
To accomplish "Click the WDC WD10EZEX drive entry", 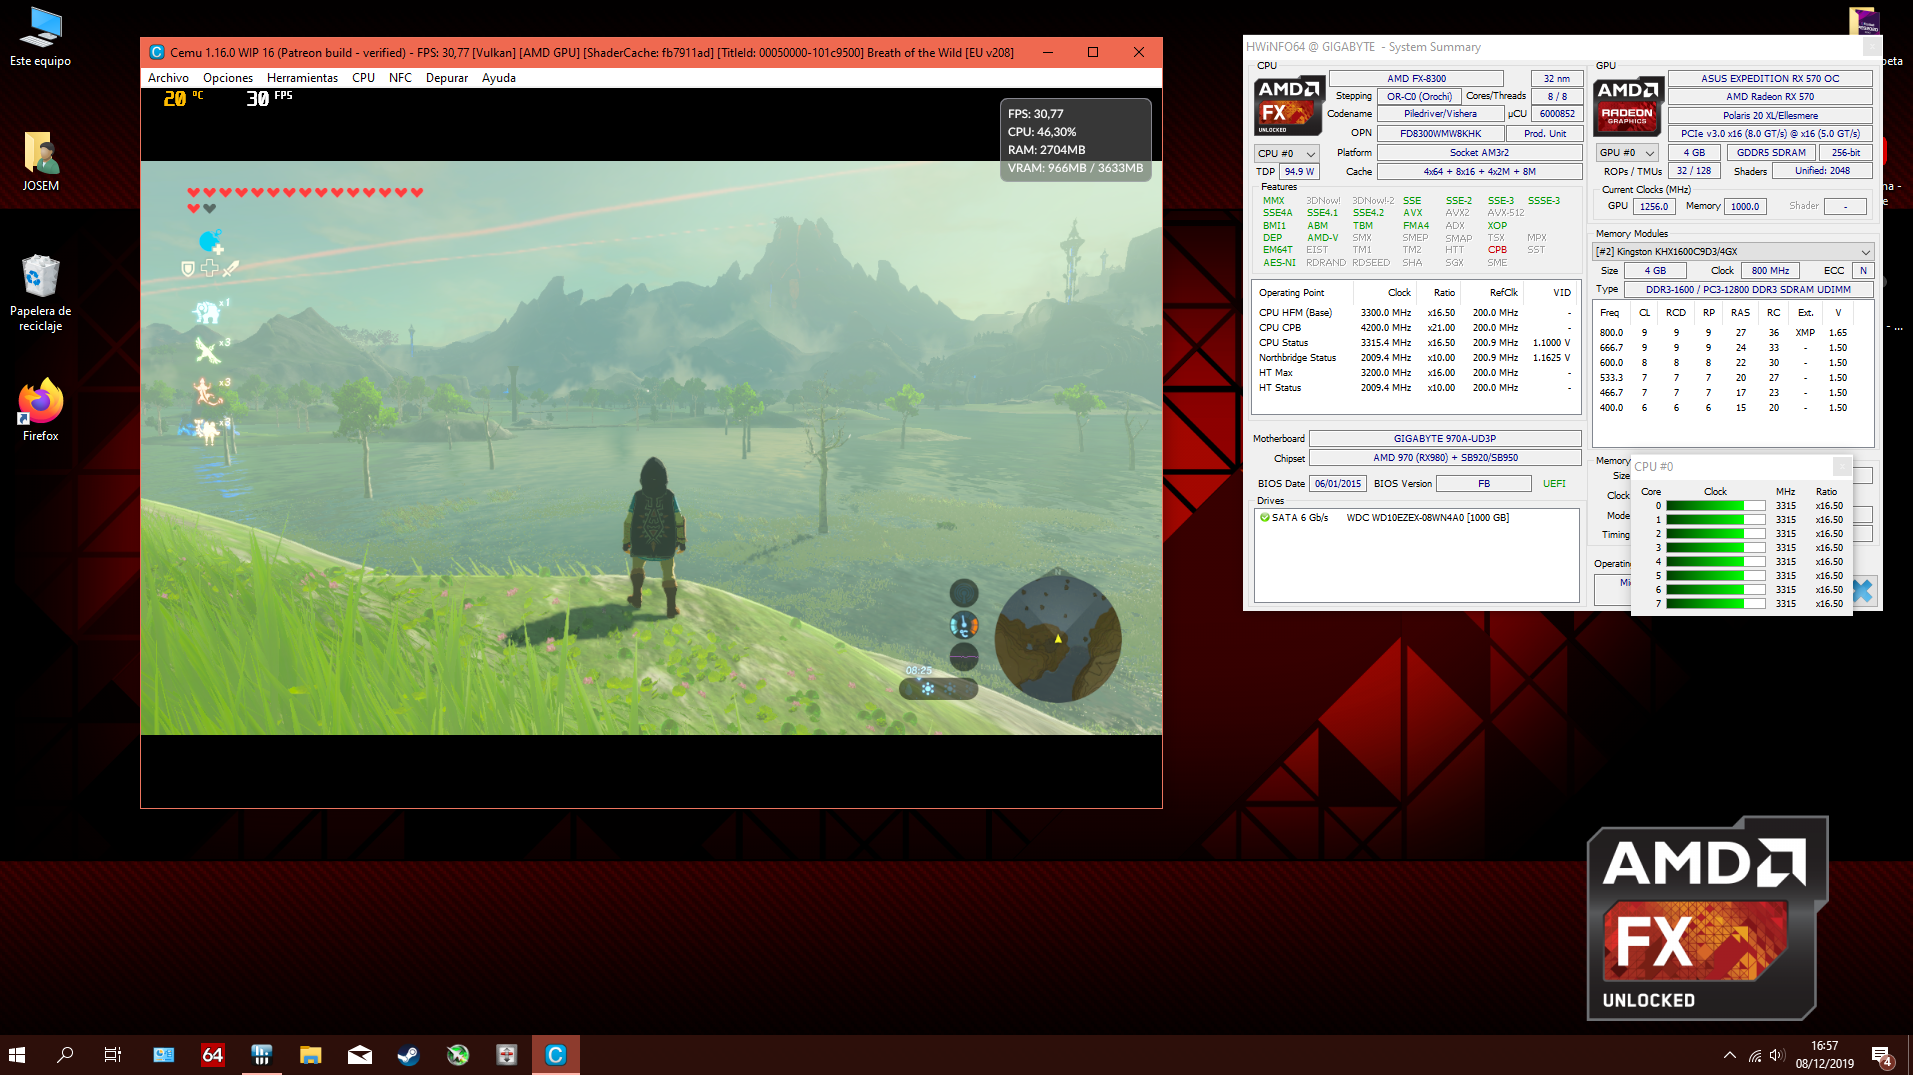I will (x=1427, y=518).
